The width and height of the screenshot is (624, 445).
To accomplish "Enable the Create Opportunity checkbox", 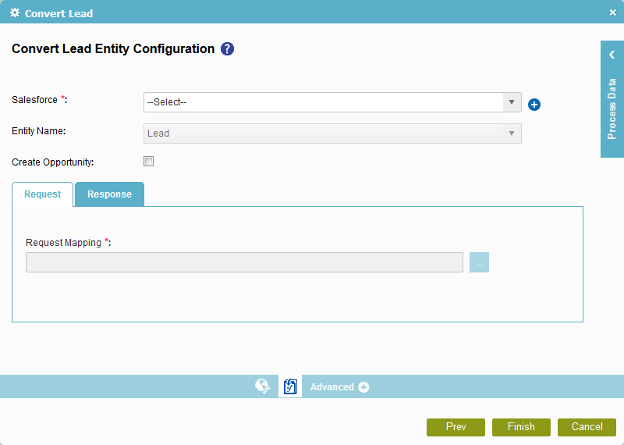I will pos(148,161).
